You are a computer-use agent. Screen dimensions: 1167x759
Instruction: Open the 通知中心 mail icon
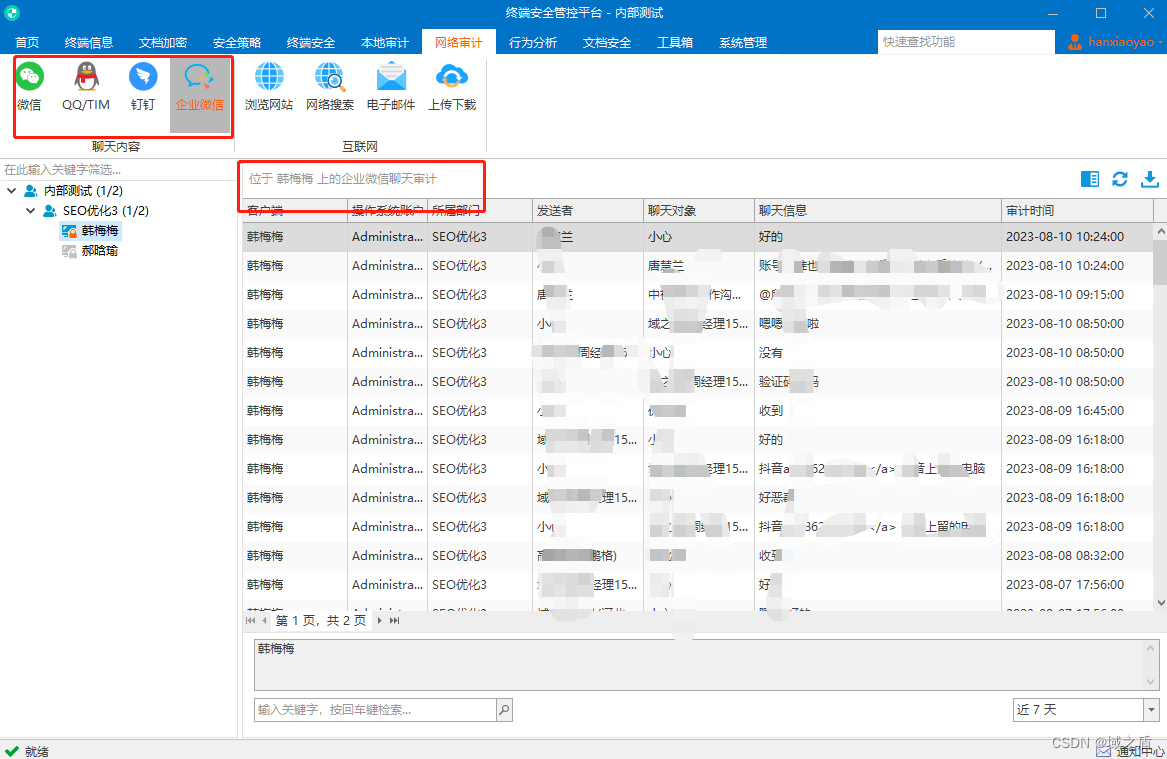point(1103,751)
